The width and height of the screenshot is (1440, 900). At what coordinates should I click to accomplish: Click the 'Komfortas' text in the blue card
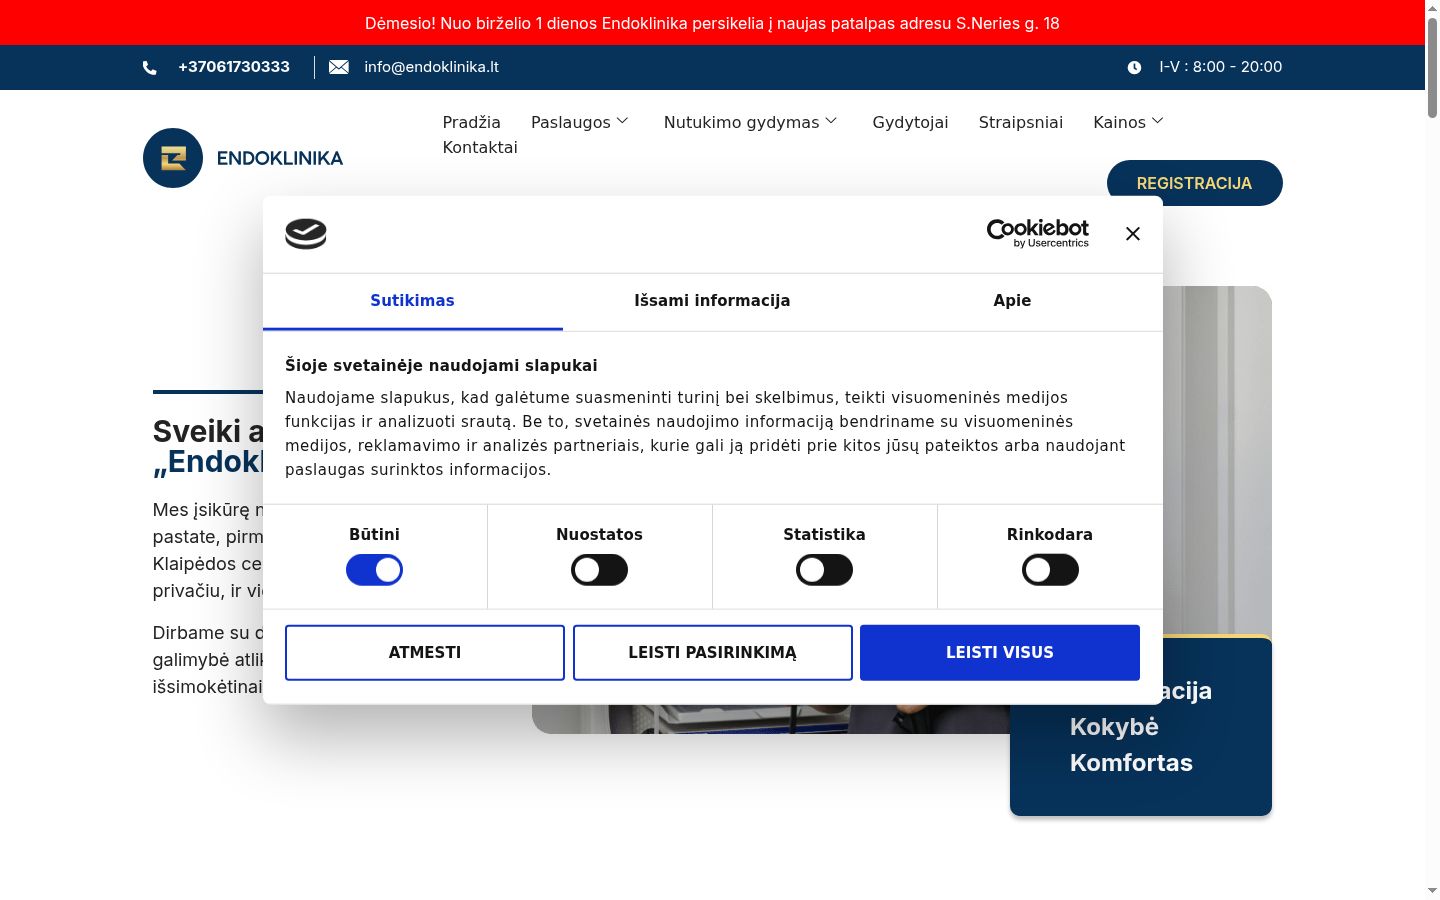(x=1131, y=763)
